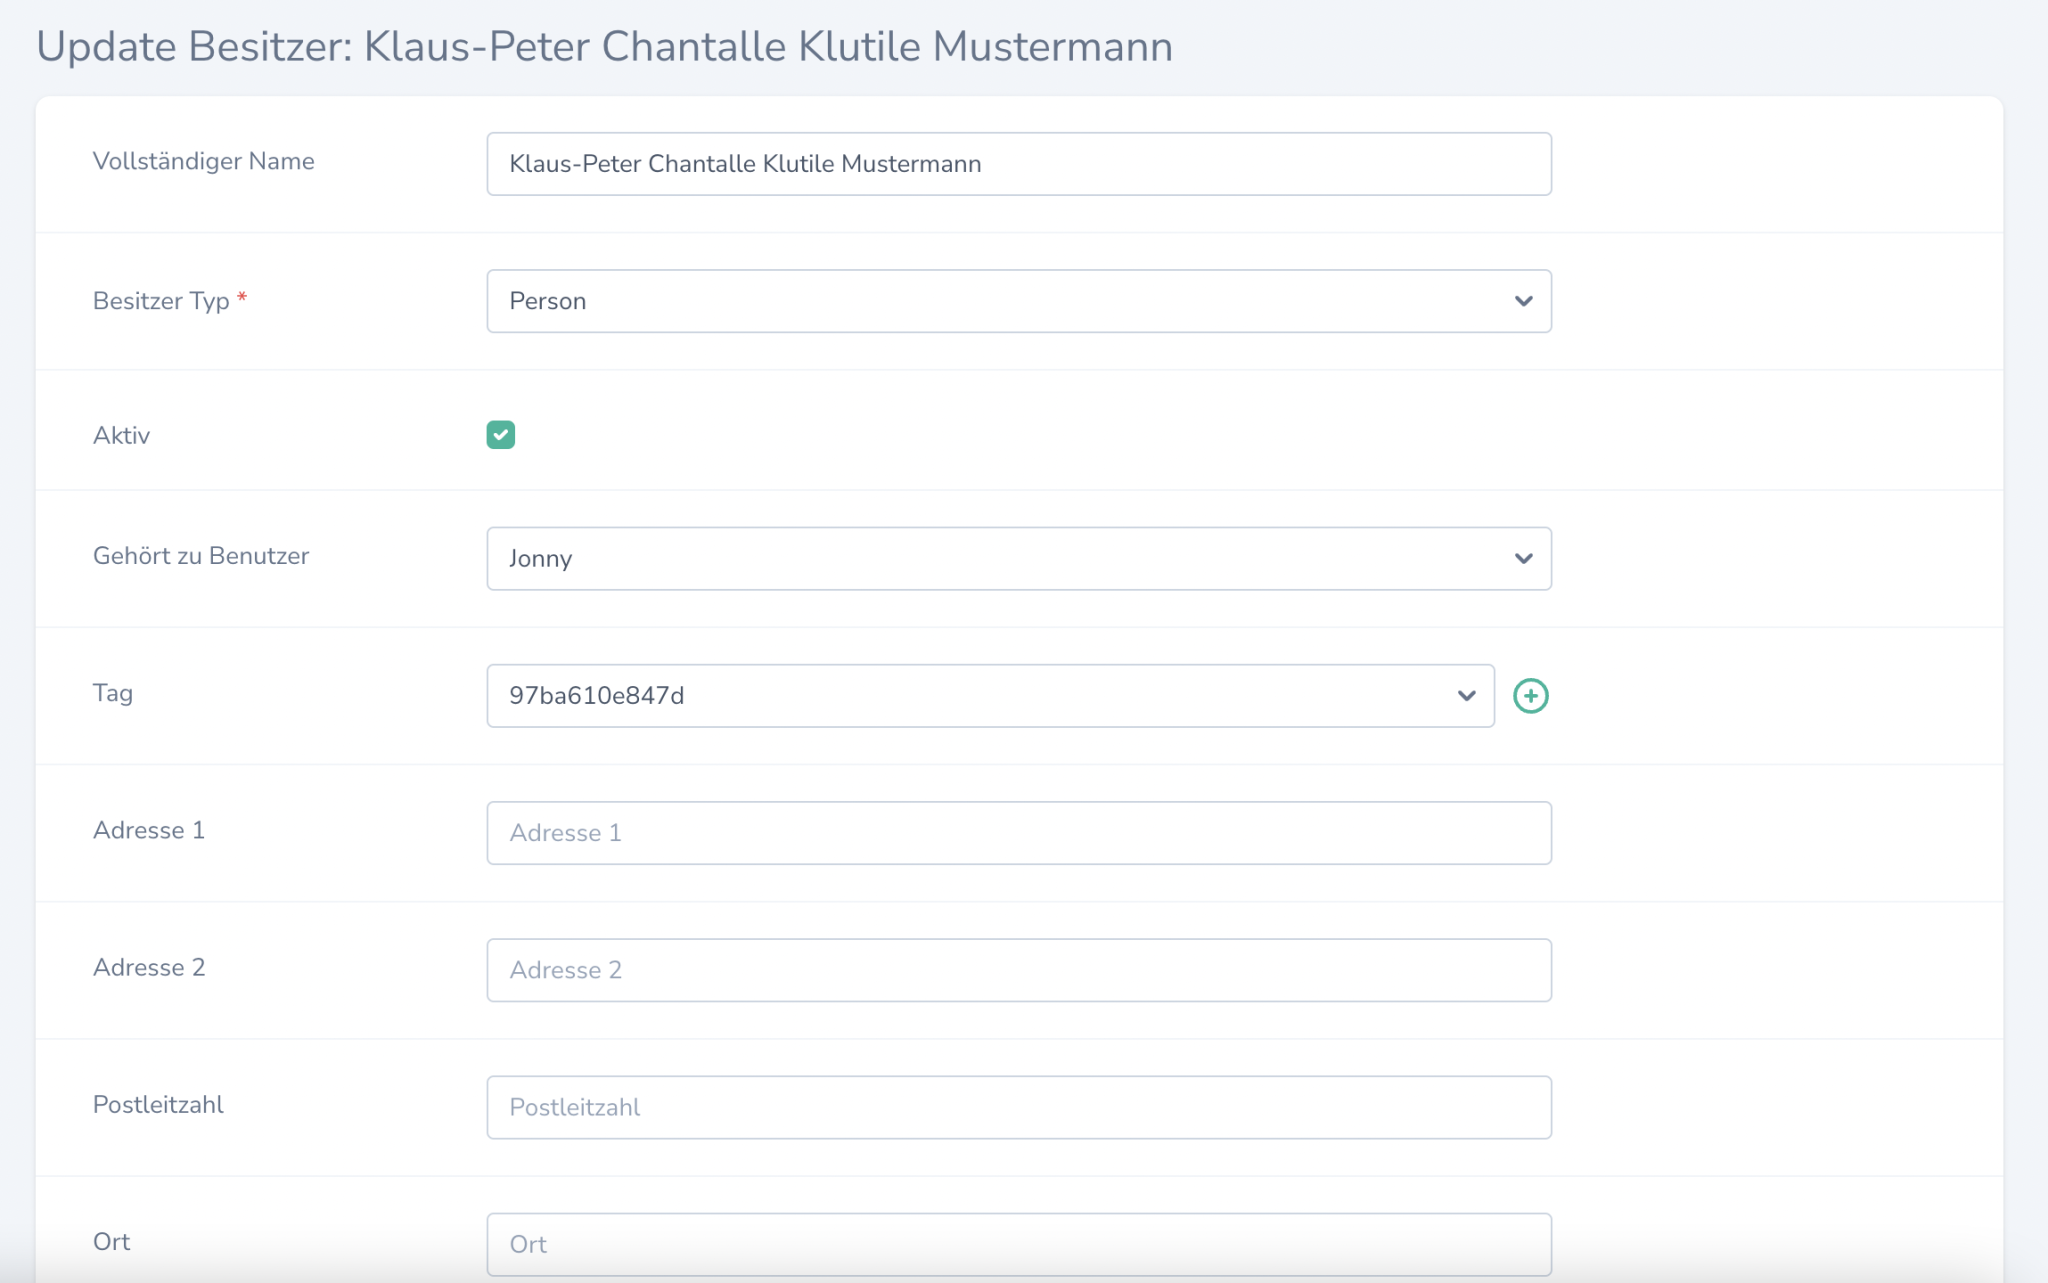Click into the Adresse 2 input
This screenshot has height=1283, width=2048.
pos(1018,970)
